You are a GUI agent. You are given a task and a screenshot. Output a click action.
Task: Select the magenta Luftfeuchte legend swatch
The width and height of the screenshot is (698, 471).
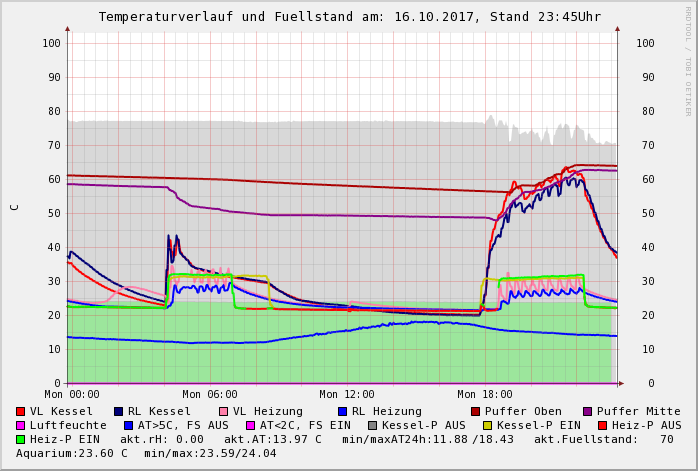pyautogui.click(x=21, y=425)
